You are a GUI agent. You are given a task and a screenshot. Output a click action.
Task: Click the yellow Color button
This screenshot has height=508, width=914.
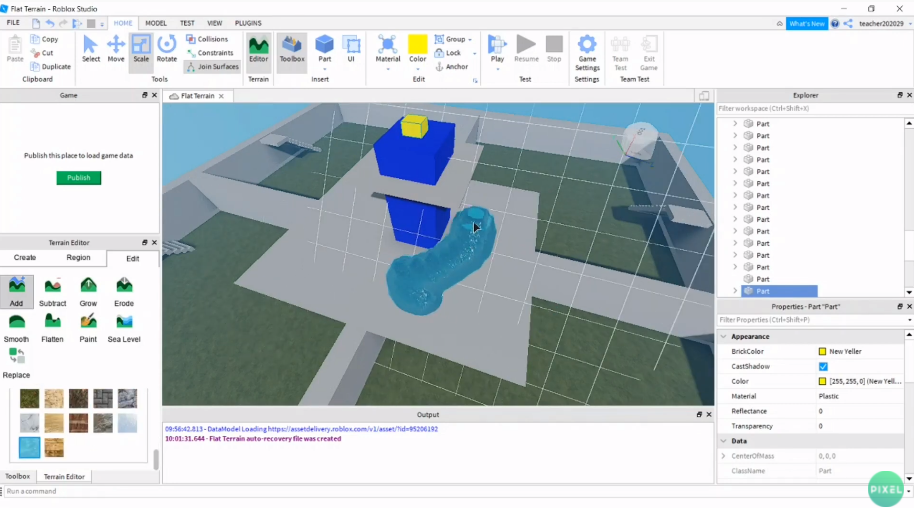coord(417,49)
